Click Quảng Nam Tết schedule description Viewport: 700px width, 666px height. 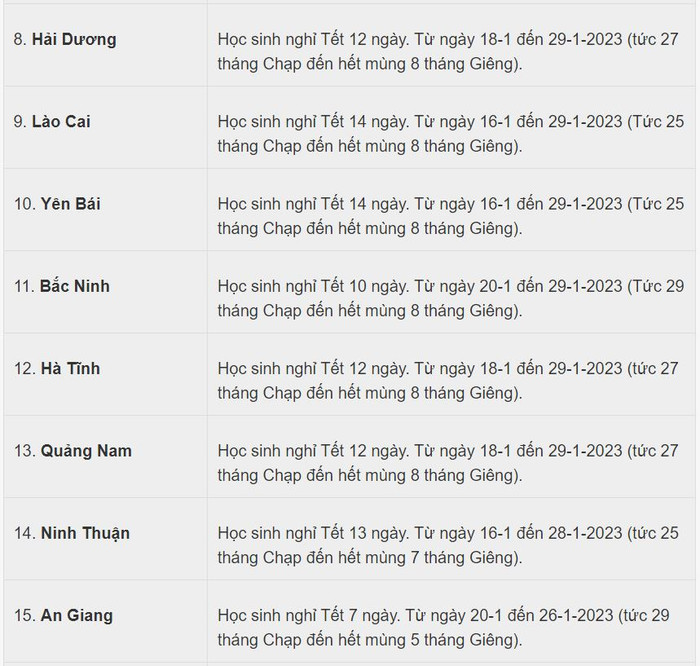448,463
